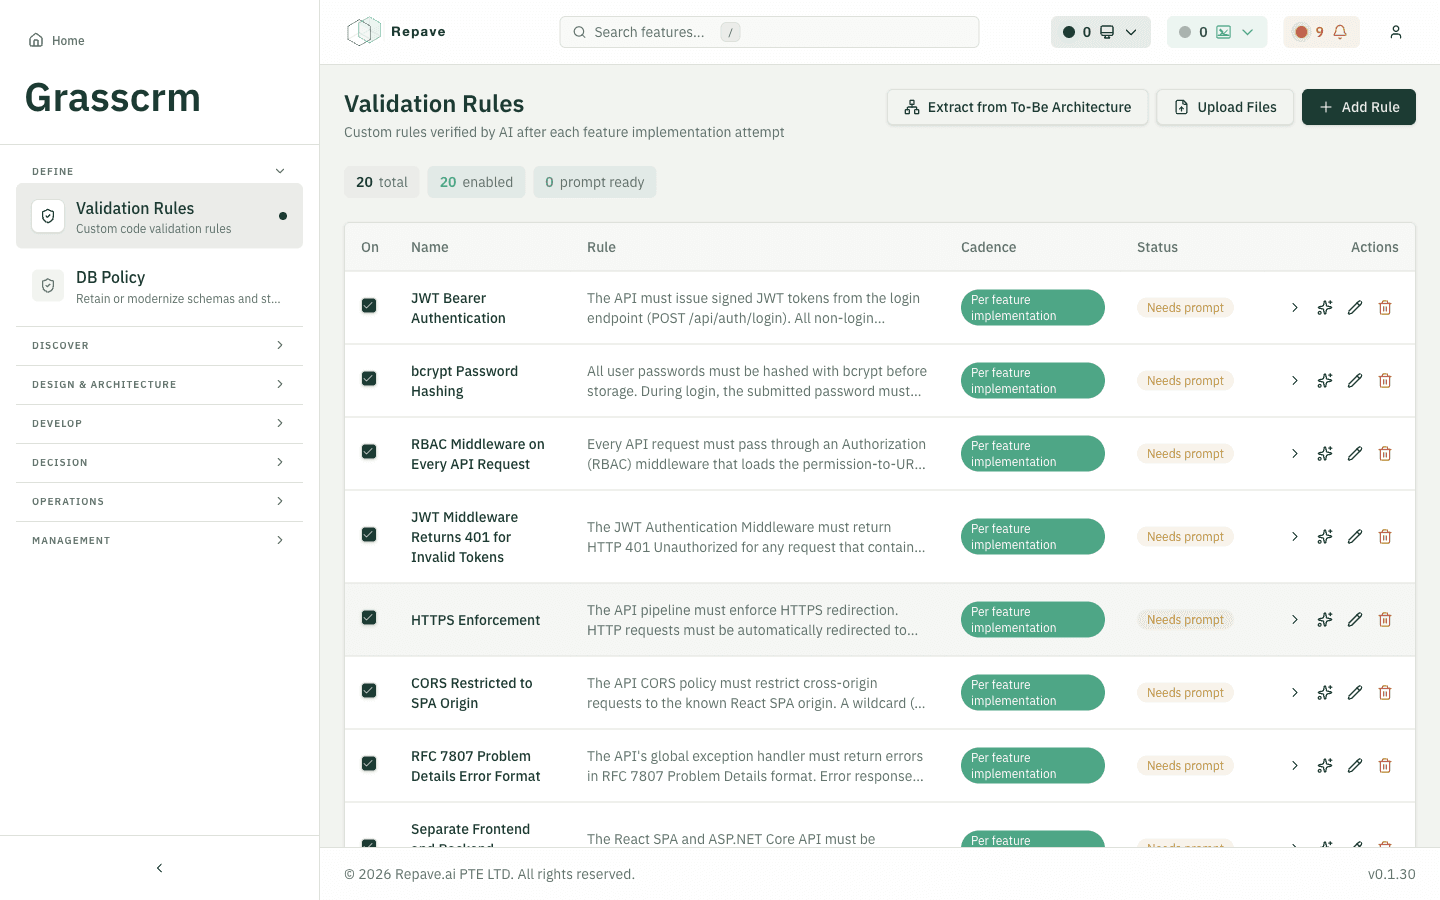The height and width of the screenshot is (900, 1440).
Task: Expand details of JWT Bearer Authentication row
Action: tap(1295, 308)
